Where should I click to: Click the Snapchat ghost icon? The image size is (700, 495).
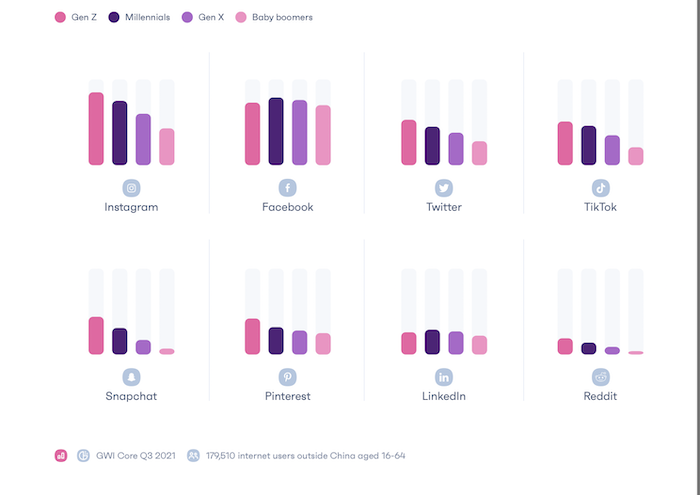coord(131,377)
